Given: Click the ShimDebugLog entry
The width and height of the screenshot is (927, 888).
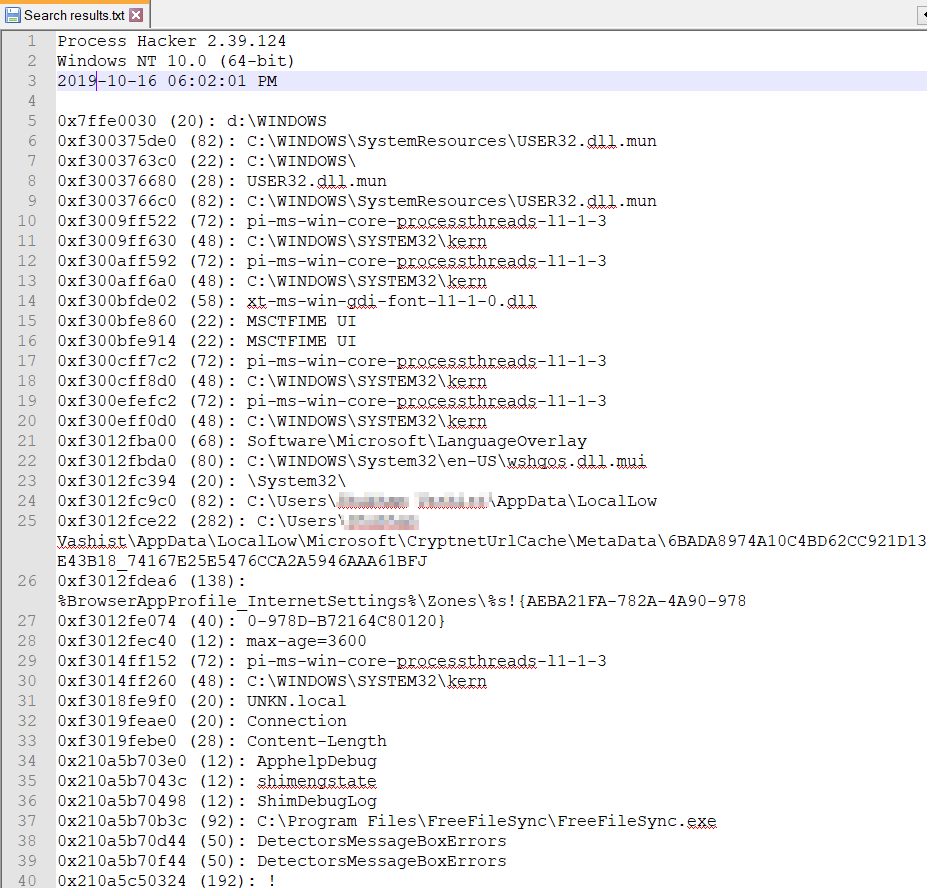Looking at the screenshot, I should [316, 801].
